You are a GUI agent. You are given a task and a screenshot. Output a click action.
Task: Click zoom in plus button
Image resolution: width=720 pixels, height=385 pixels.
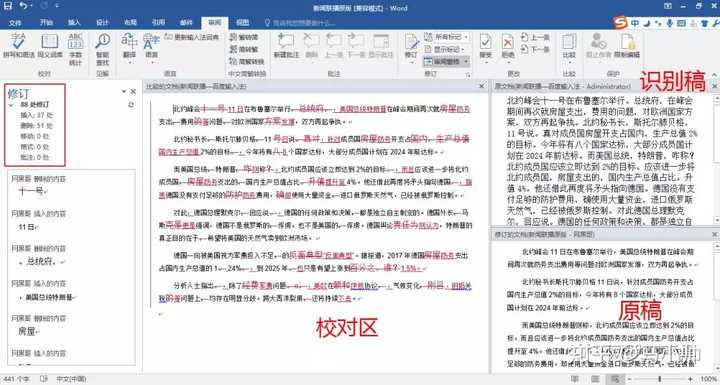click(x=690, y=379)
